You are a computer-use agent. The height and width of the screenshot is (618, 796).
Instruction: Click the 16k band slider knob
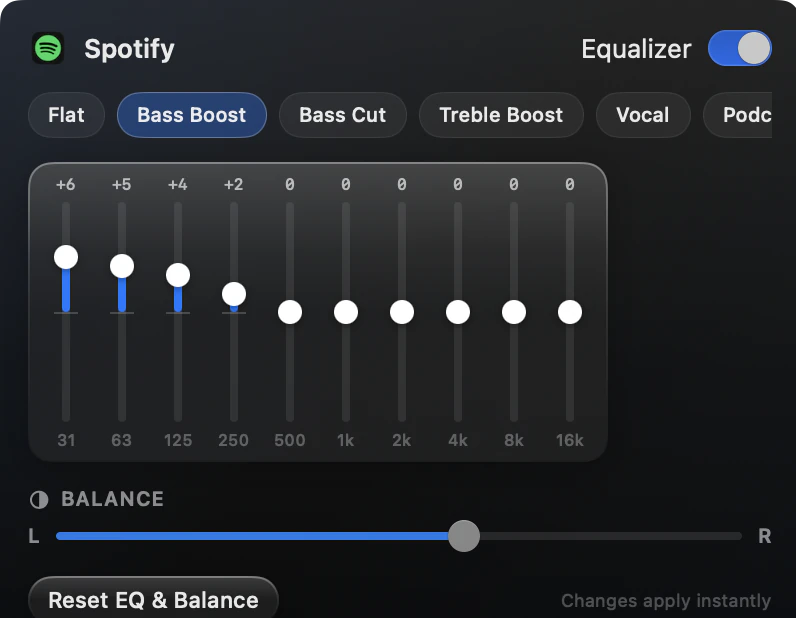coord(570,312)
